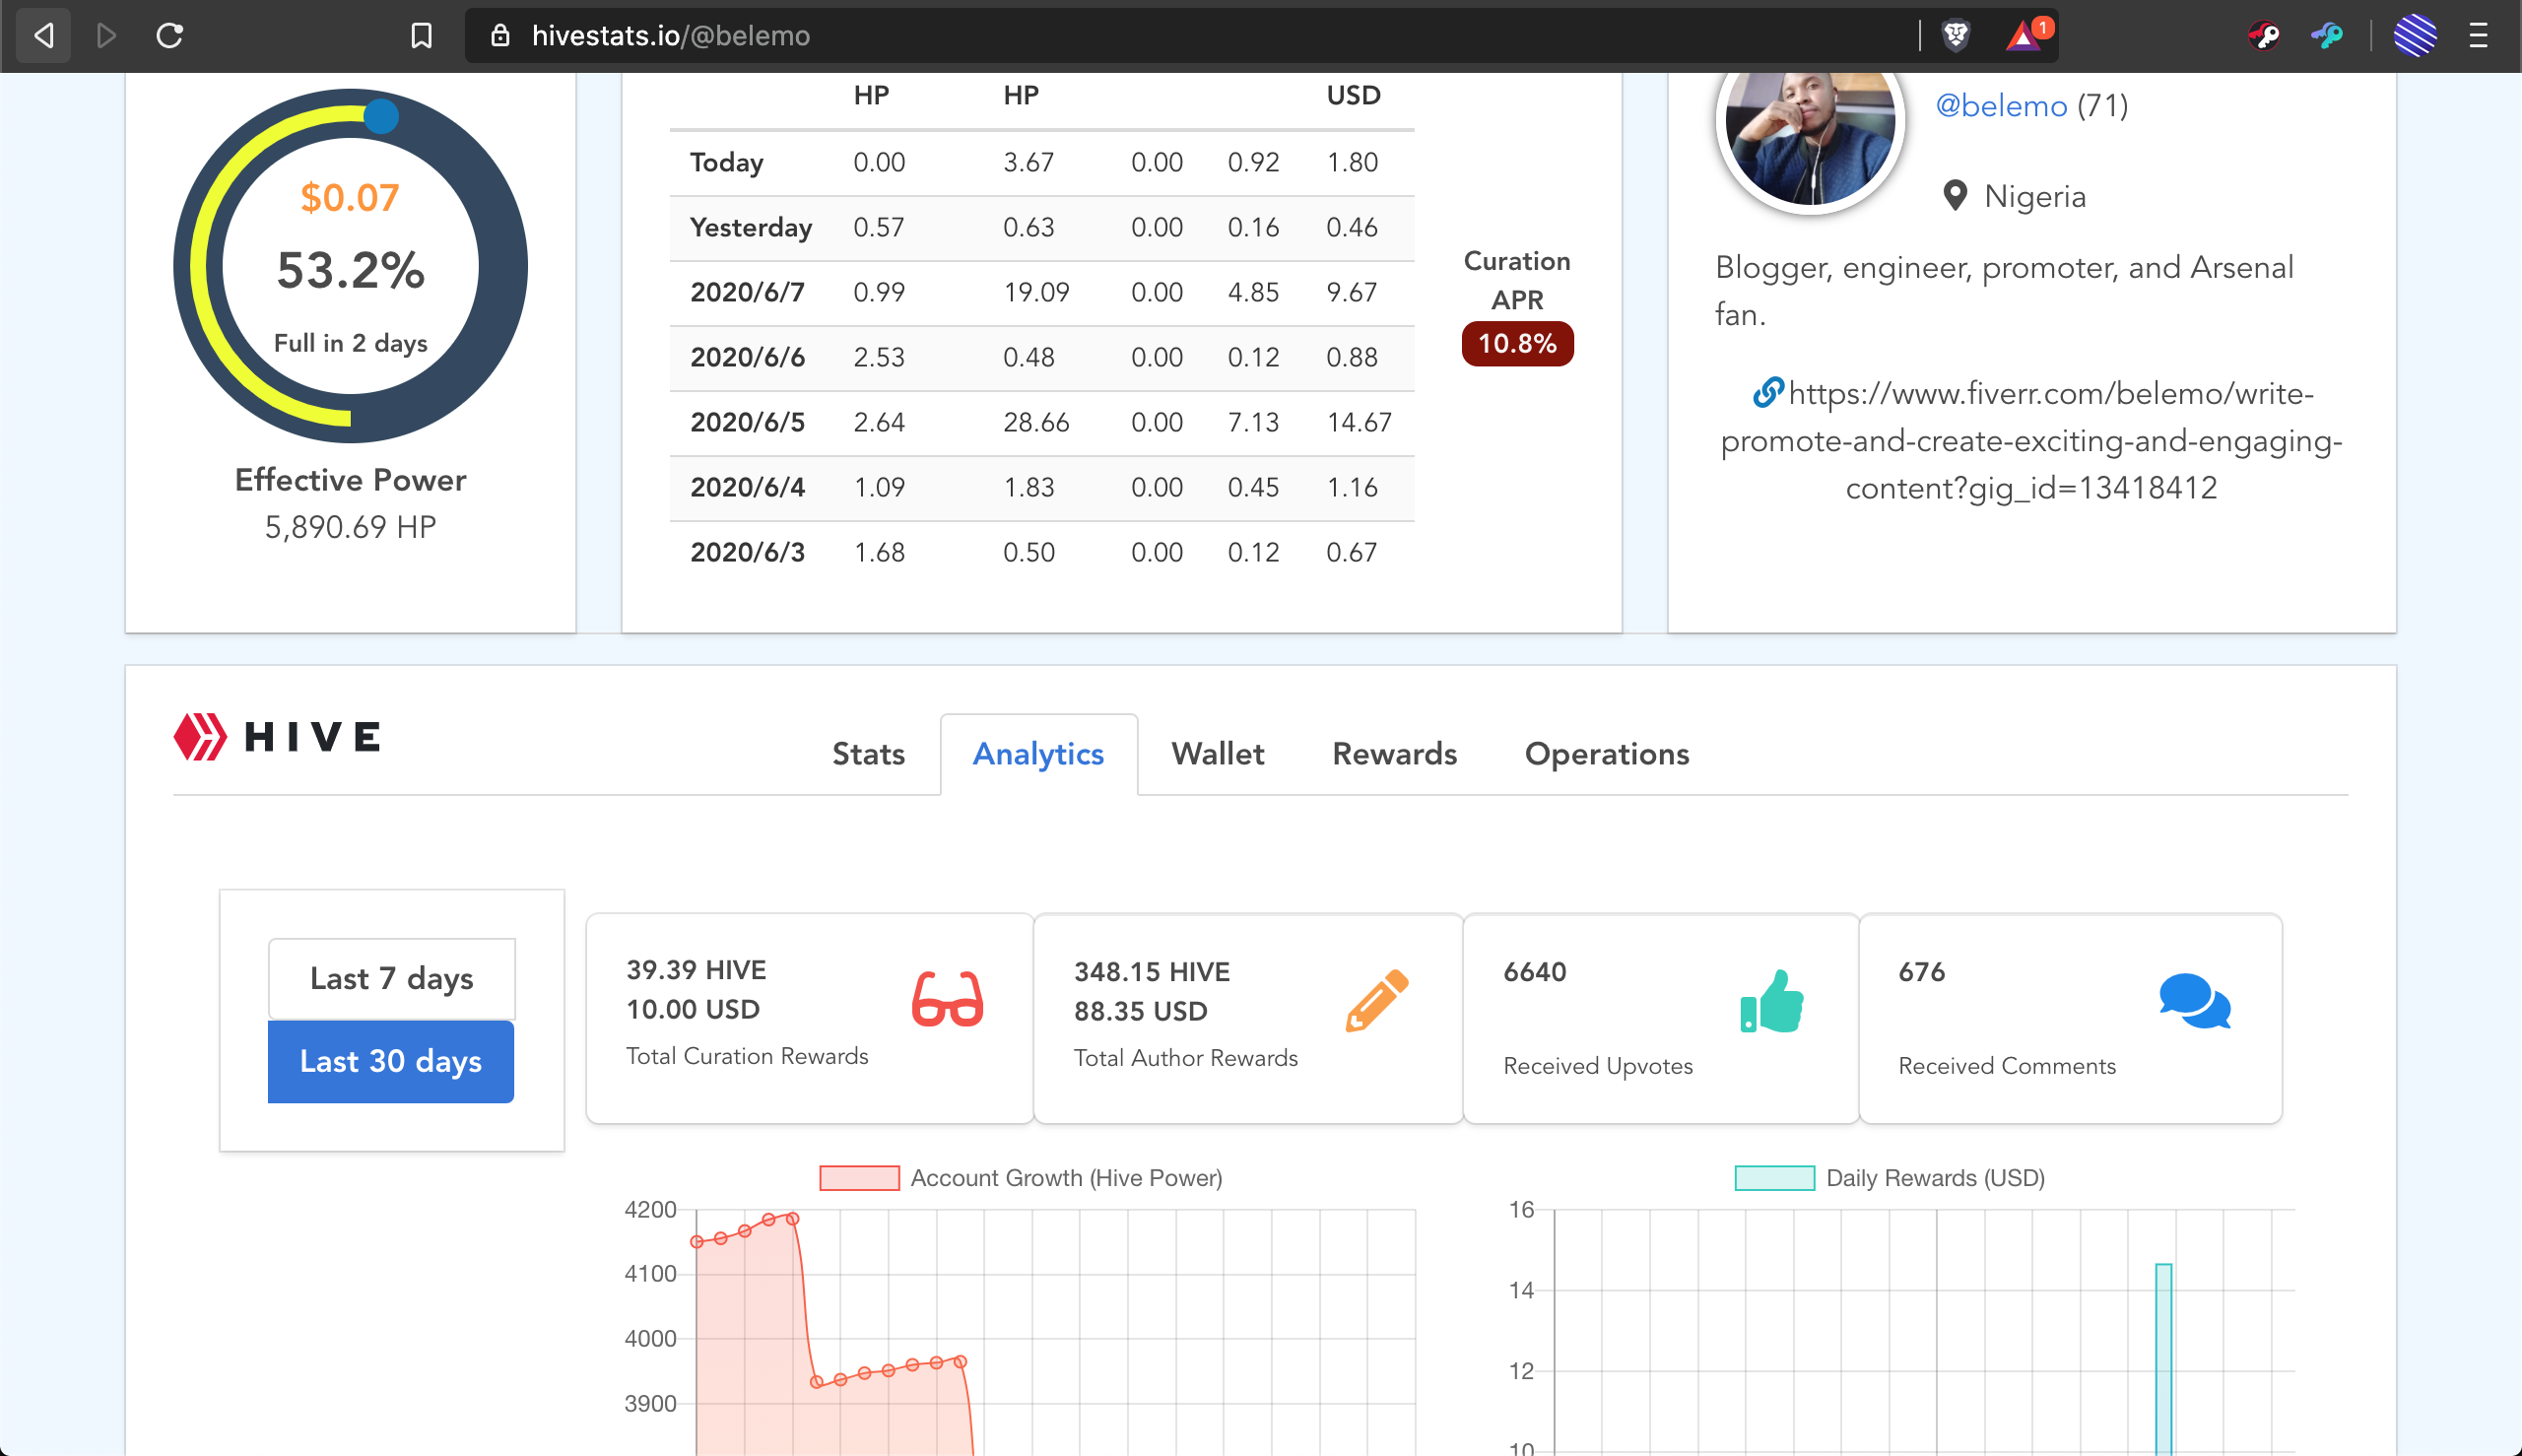This screenshot has height=1456, width=2522.
Task: Click the '14.67' USD value
Action: coord(1359,422)
